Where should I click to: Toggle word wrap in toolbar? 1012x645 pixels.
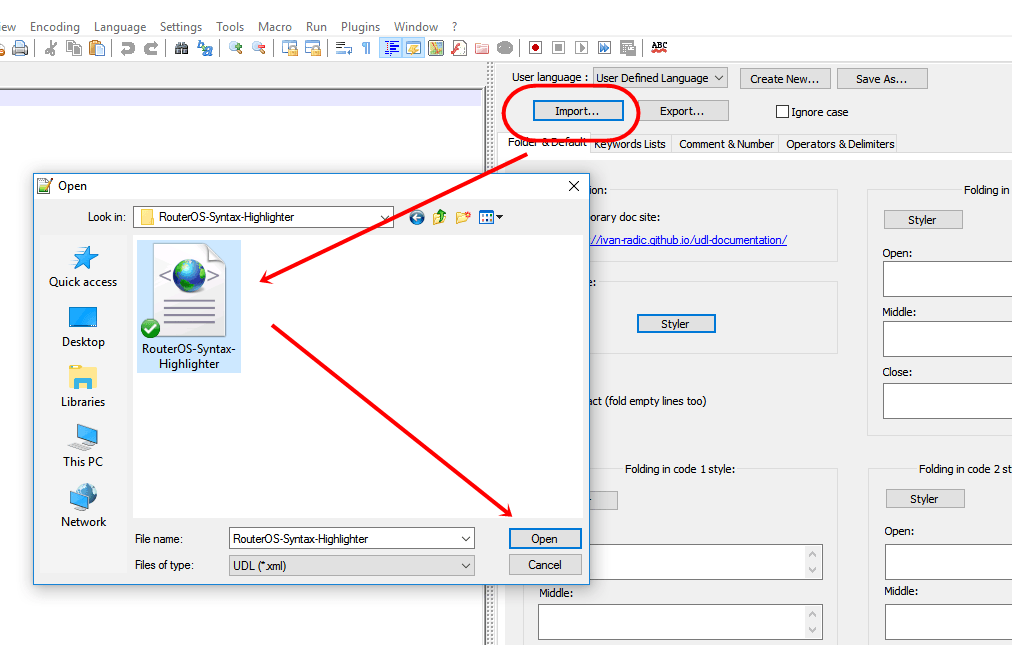[344, 48]
